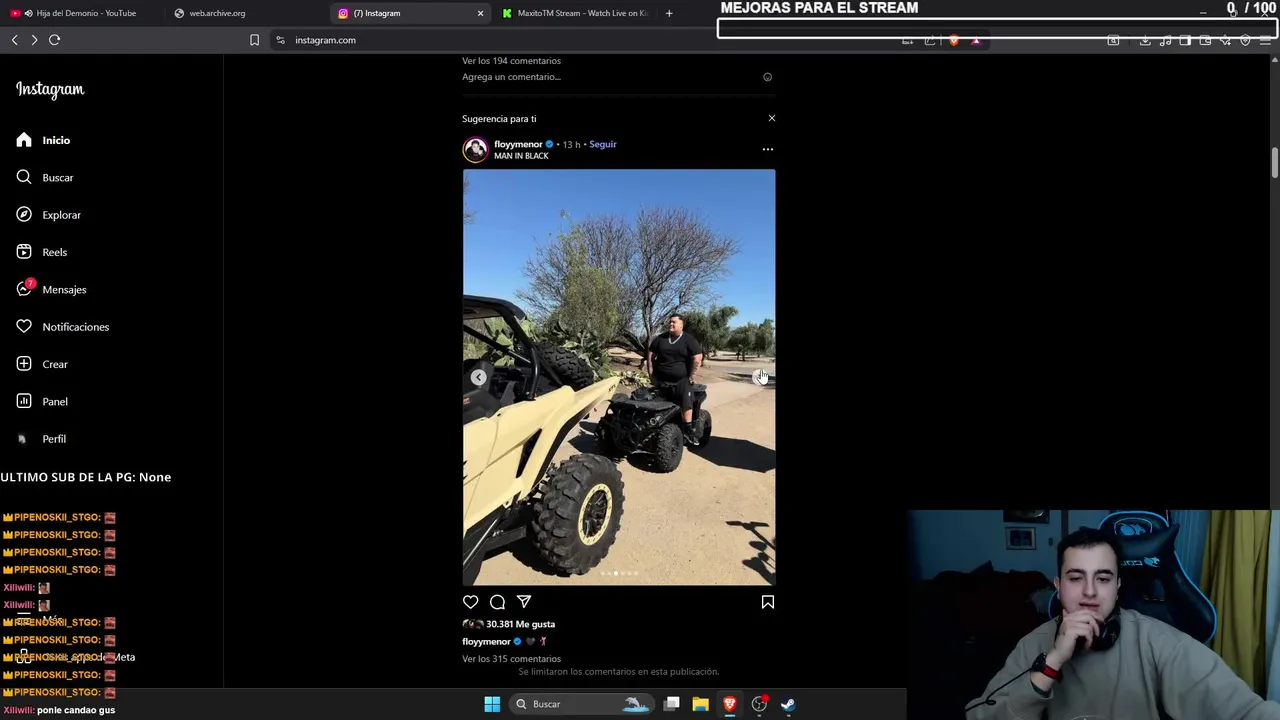Click the Instagram logo
Screen dimensions: 1280x720
(50, 89)
